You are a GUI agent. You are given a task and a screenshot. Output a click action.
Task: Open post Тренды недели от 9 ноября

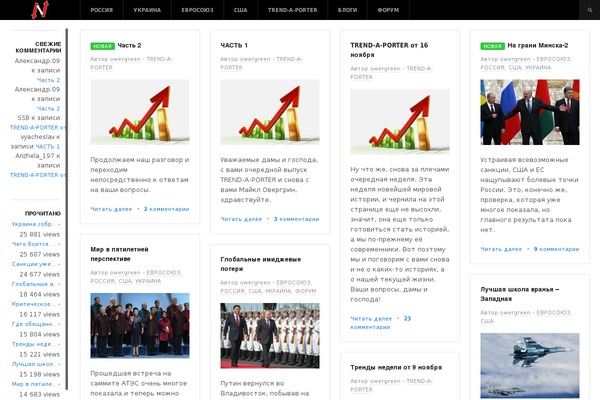(x=396, y=367)
